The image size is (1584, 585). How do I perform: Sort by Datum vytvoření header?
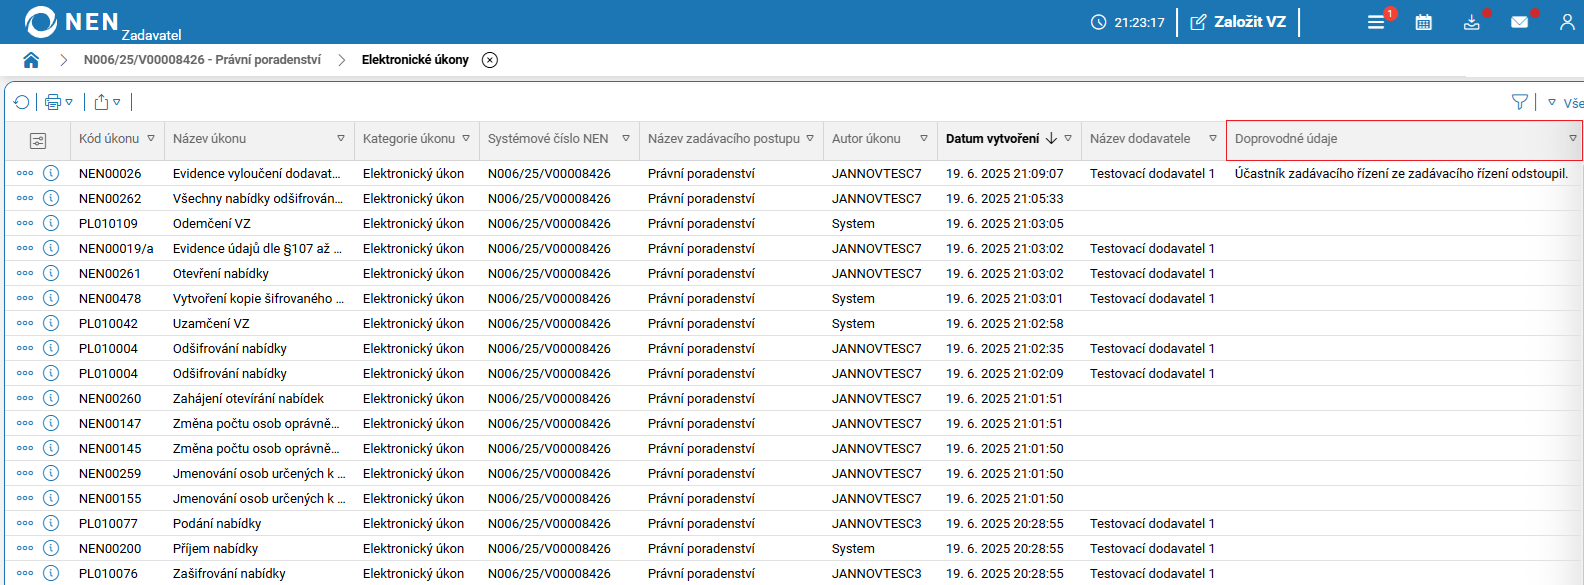click(993, 139)
